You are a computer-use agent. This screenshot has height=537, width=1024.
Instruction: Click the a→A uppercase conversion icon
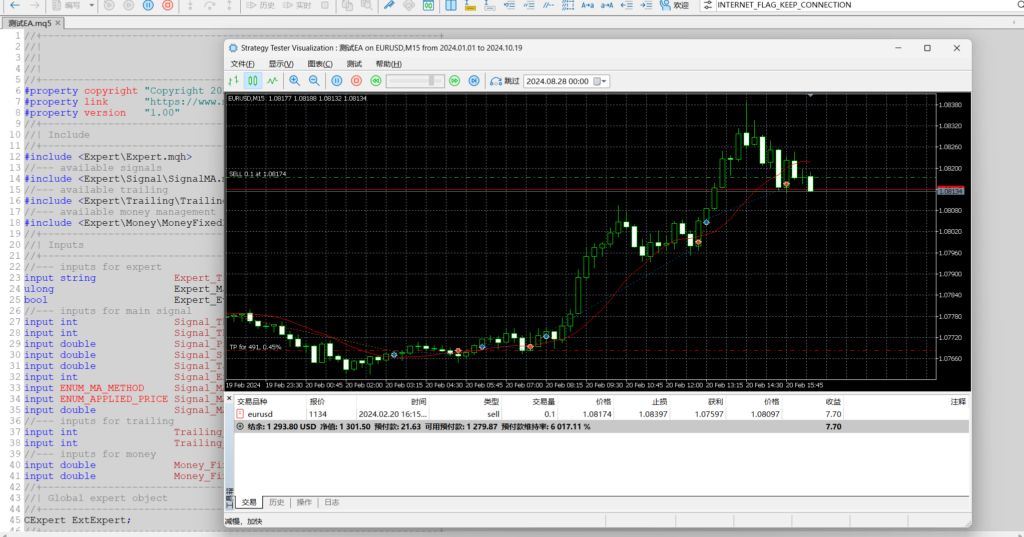click(607, 5)
